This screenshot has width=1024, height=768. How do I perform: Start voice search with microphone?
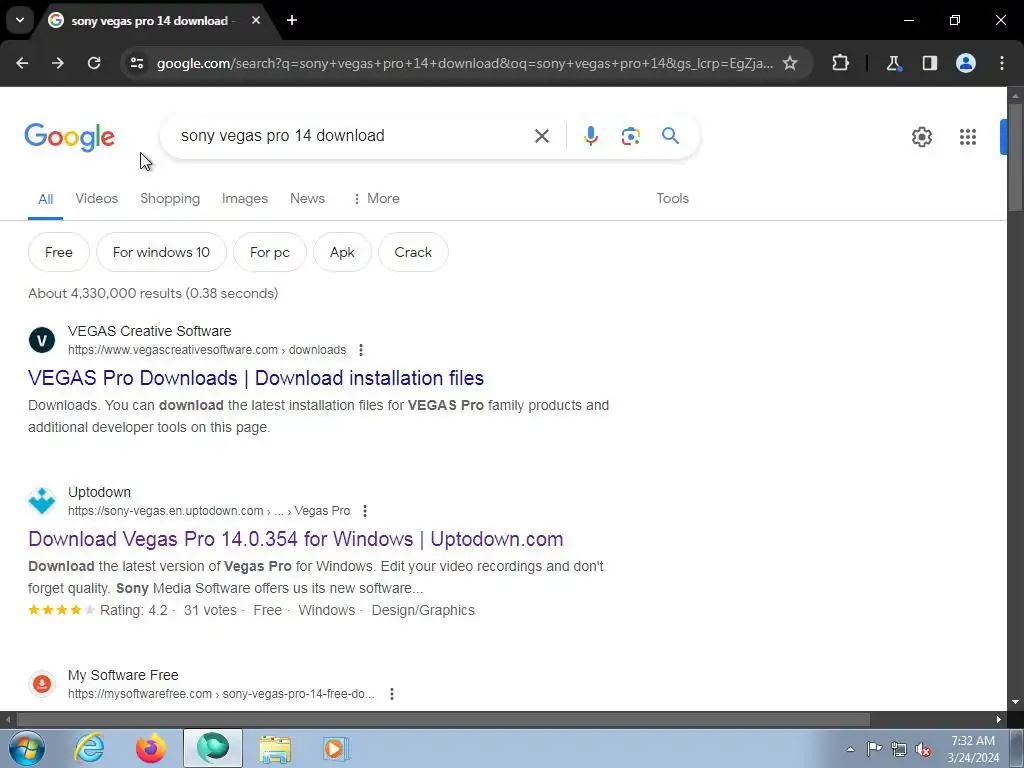(590, 136)
